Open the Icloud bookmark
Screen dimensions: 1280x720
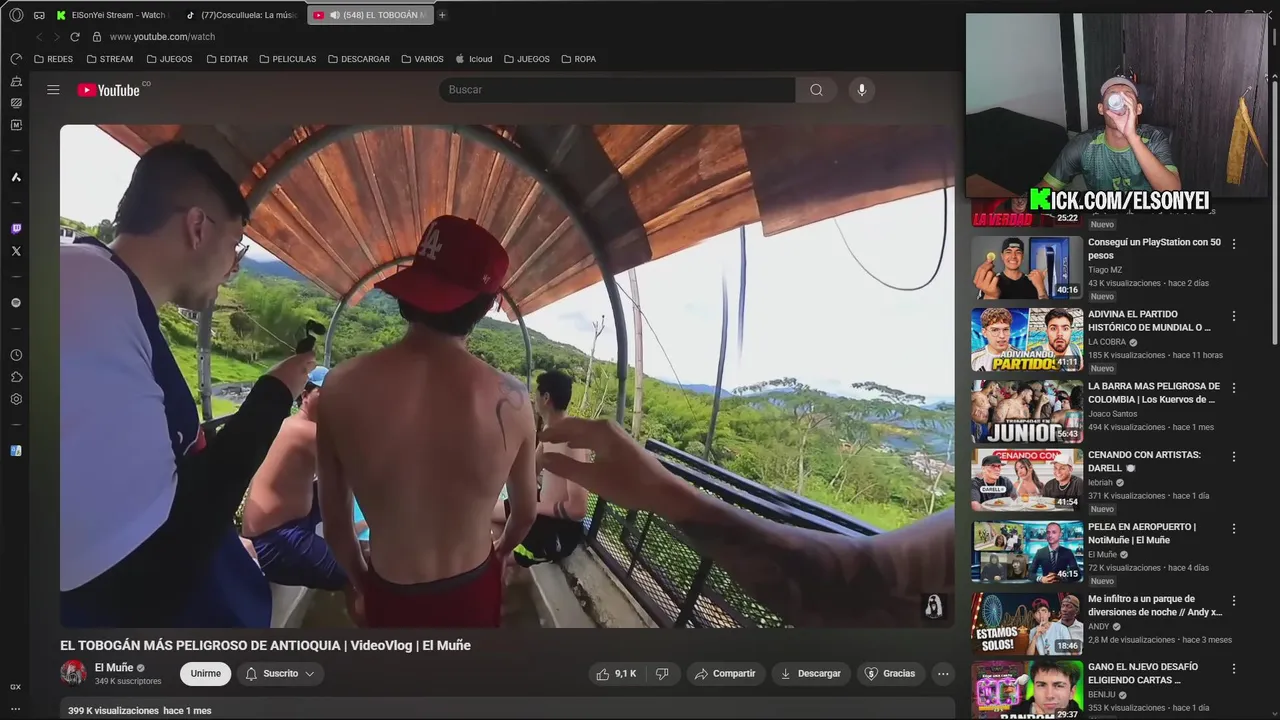[x=474, y=59]
